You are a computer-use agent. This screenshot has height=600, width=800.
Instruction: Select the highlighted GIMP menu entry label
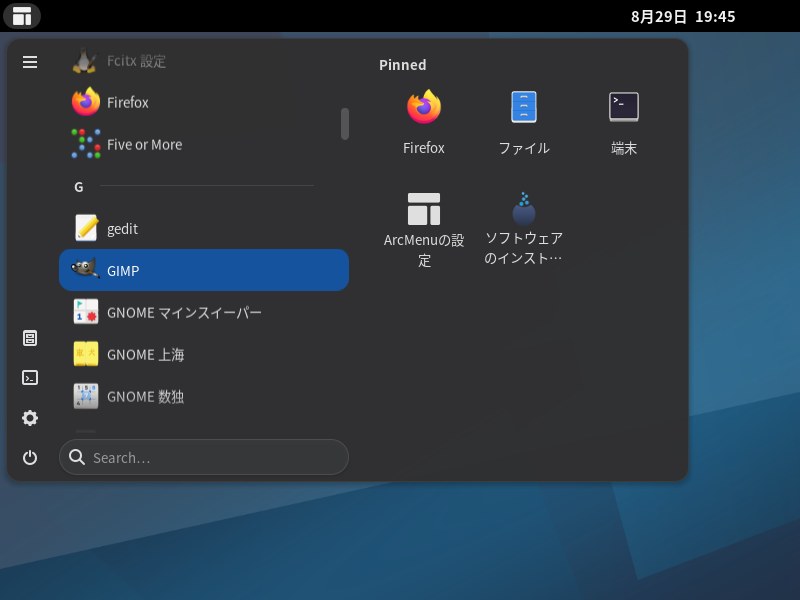[123, 271]
